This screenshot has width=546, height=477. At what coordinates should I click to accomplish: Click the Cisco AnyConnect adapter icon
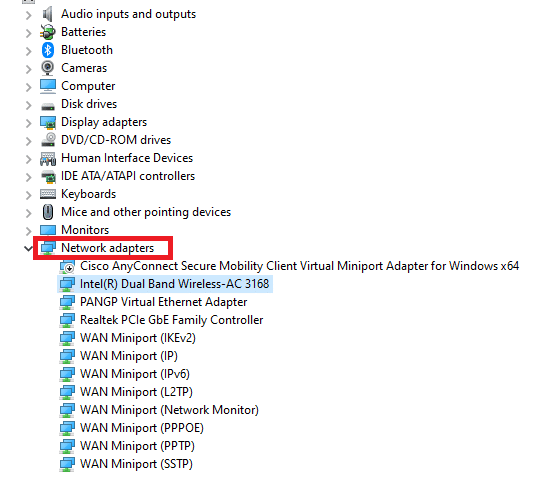pyautogui.click(x=67, y=266)
